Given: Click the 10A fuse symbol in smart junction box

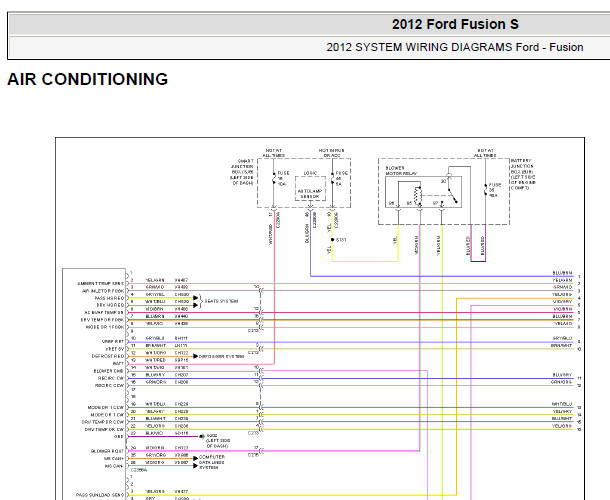Looking at the screenshot, I should 274,178.
